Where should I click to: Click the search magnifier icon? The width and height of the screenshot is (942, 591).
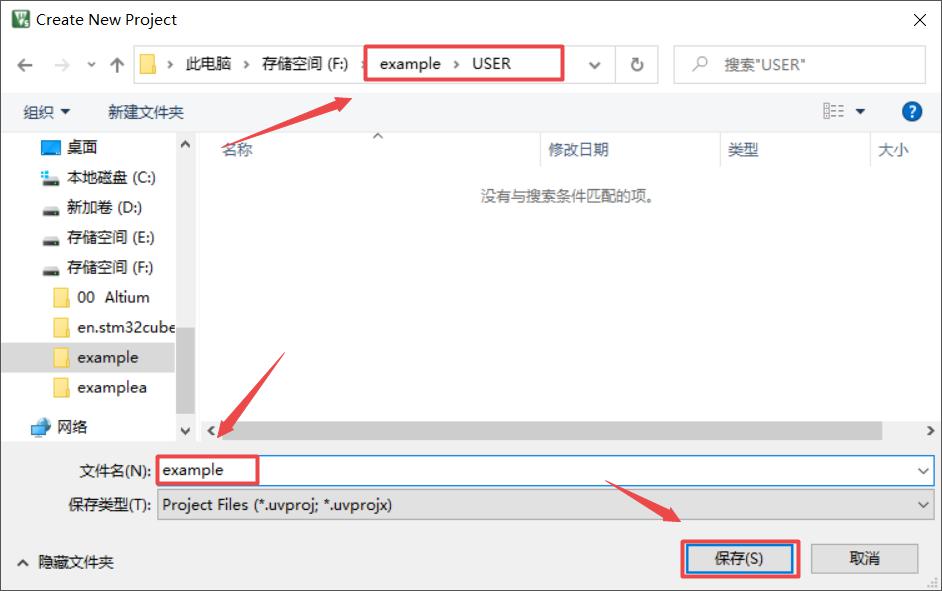point(700,64)
